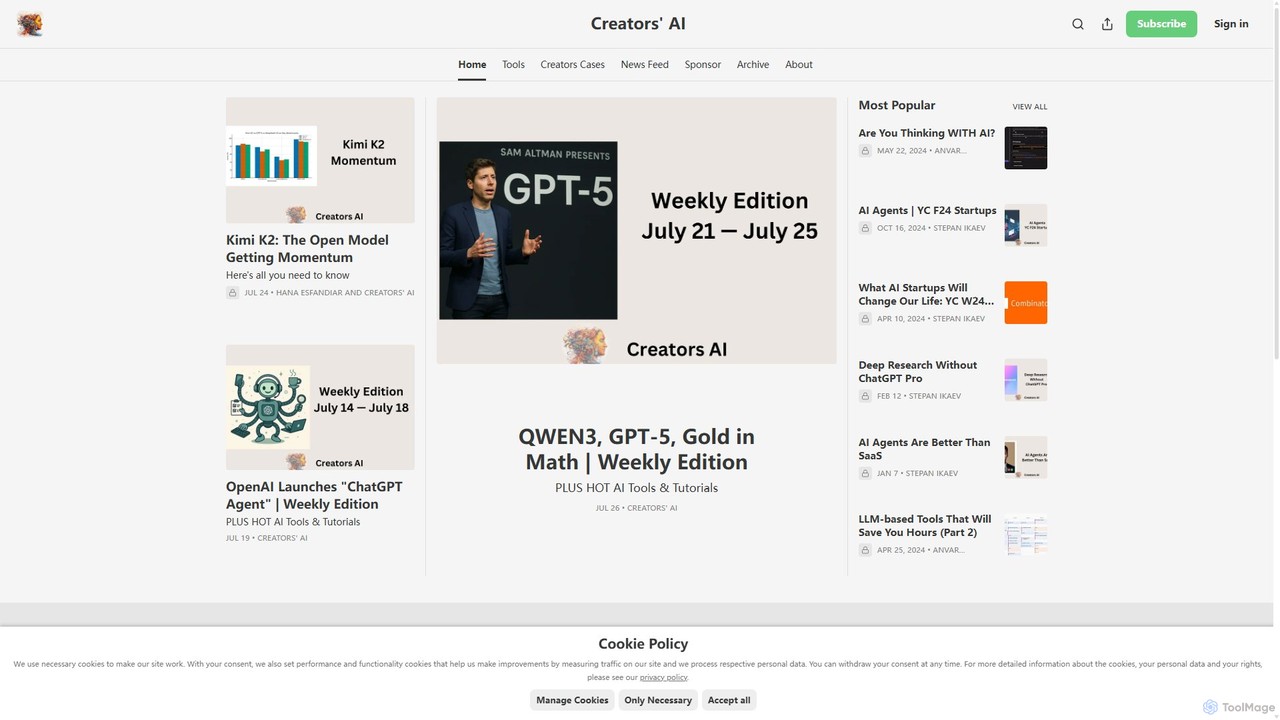The width and height of the screenshot is (1280, 720).
Task: Go to the Sponsor tab
Action: coord(702,65)
